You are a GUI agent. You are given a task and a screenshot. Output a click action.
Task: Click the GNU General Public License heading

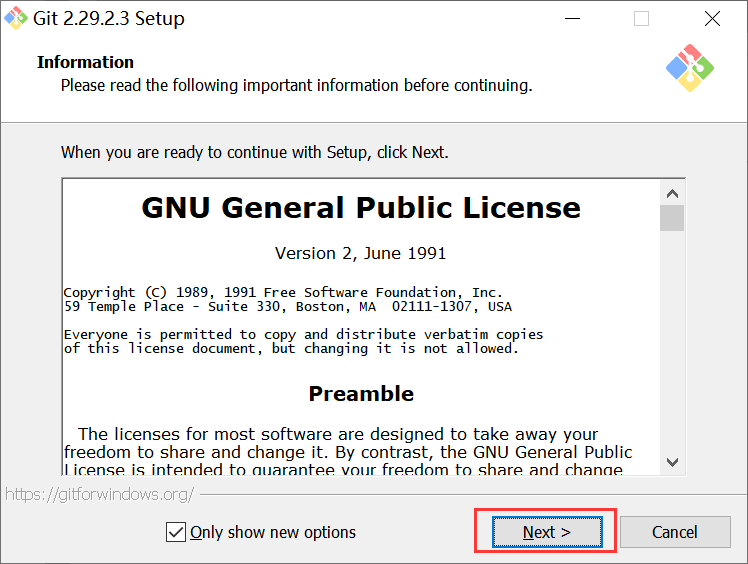pos(361,208)
